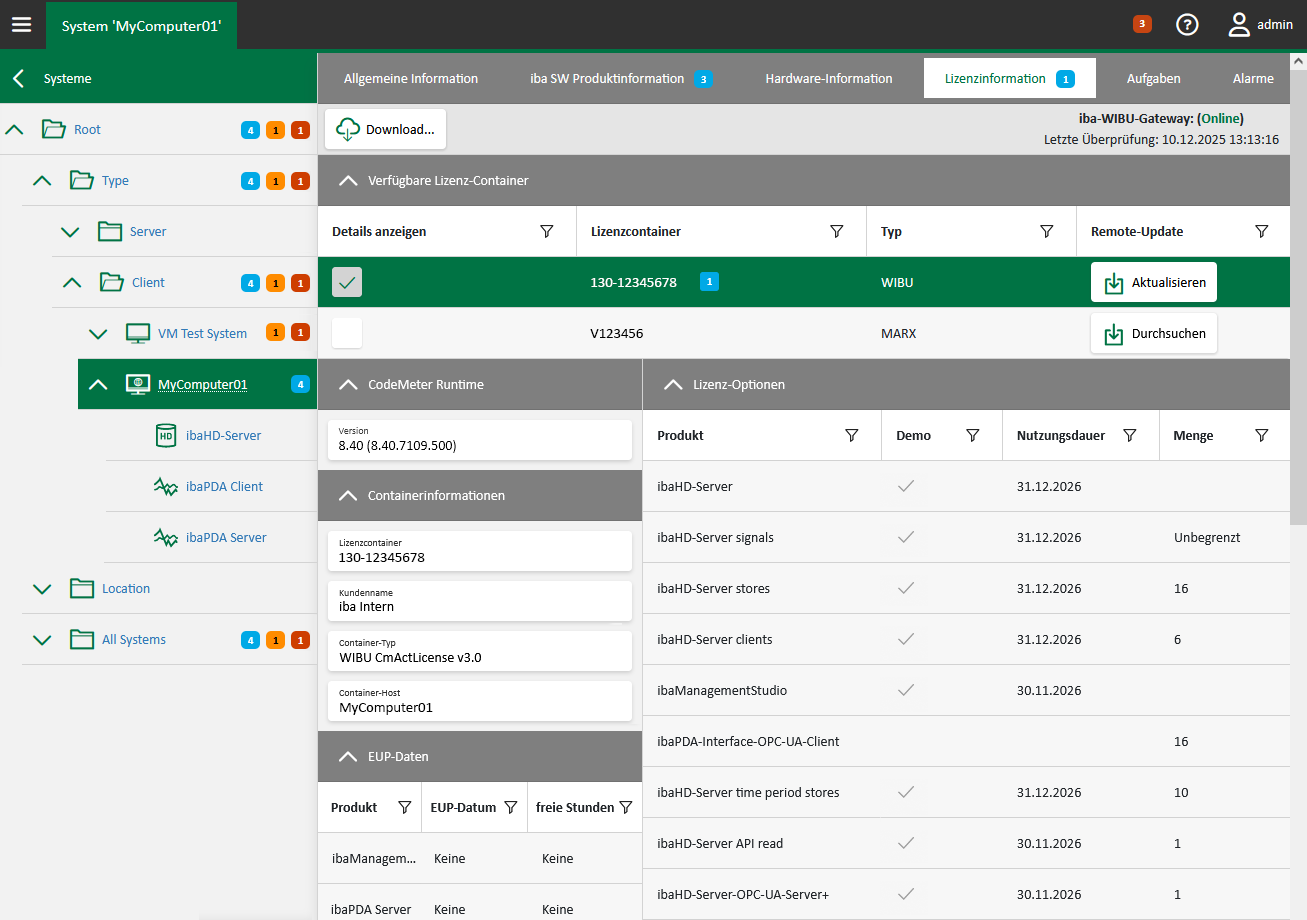Screen dimensions: 1307x920
Task: Click the red notification badge in top bar
Action: point(1142,24)
